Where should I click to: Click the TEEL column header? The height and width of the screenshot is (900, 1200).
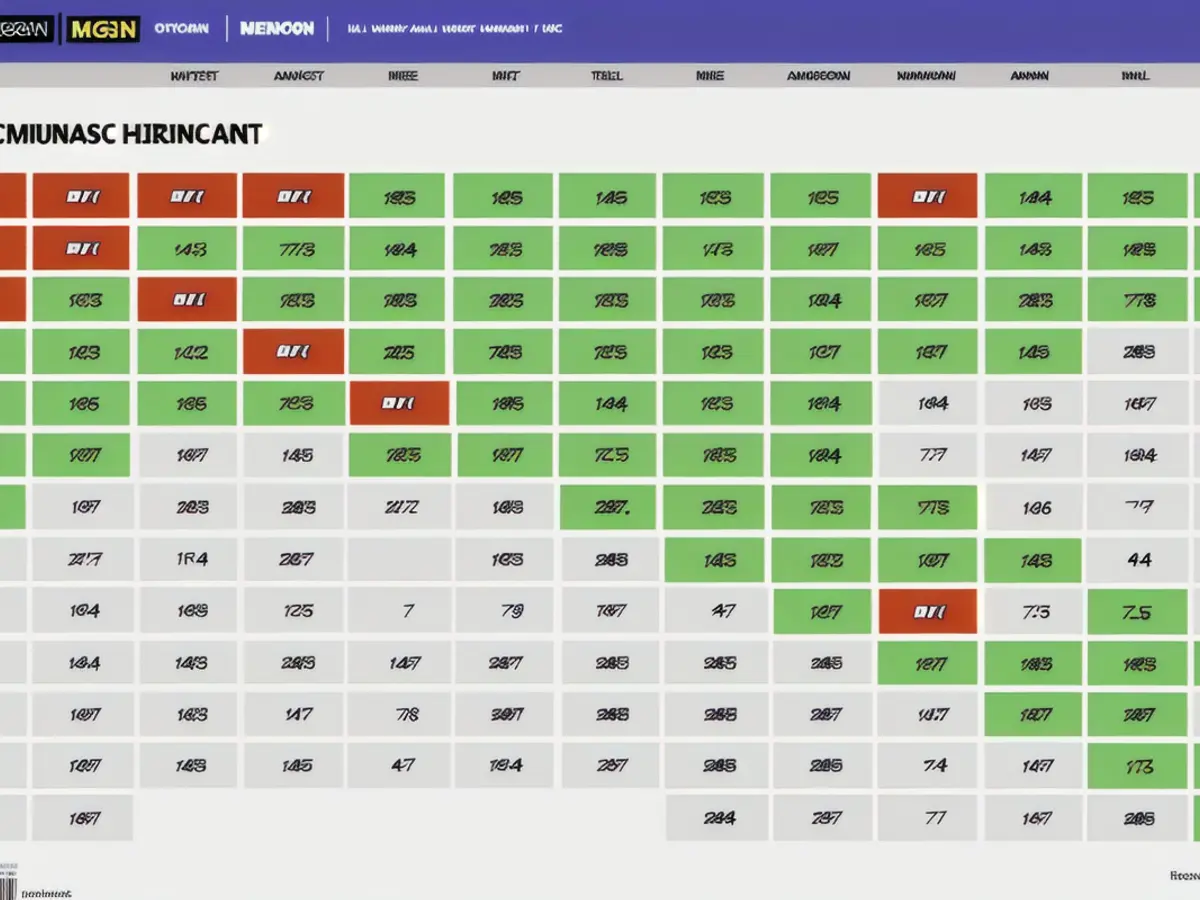tap(607, 75)
